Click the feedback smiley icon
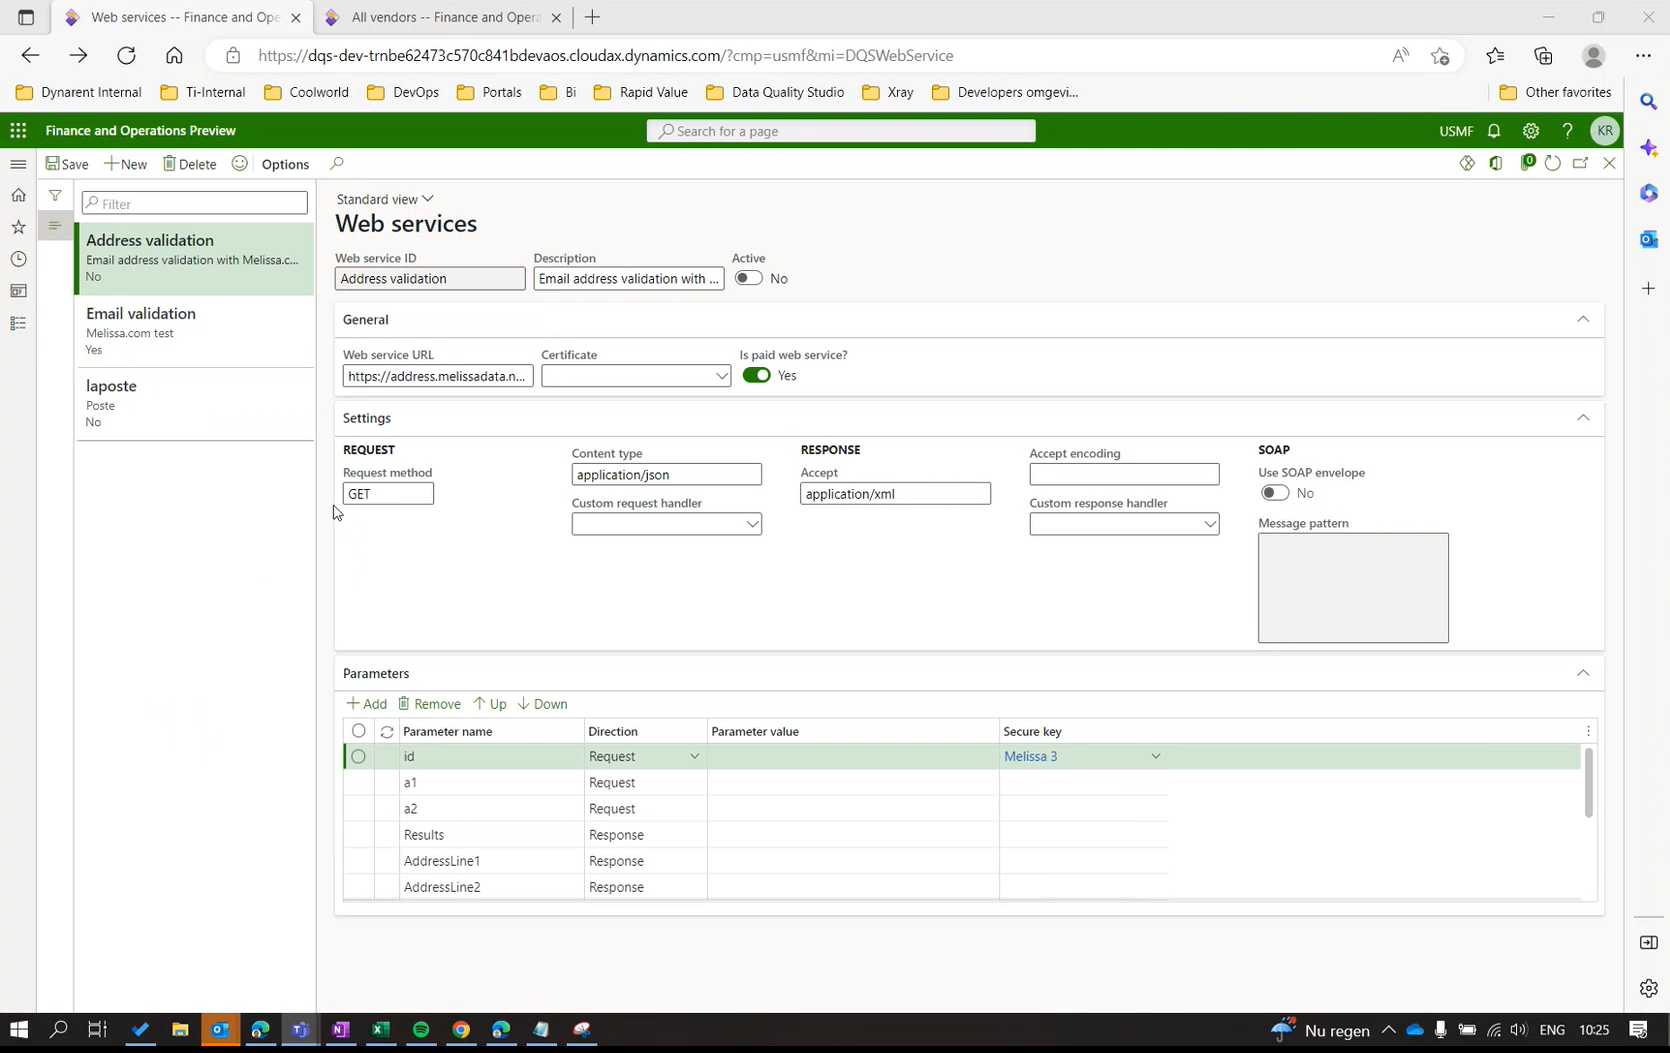This screenshot has height=1053, width=1670. 240,163
